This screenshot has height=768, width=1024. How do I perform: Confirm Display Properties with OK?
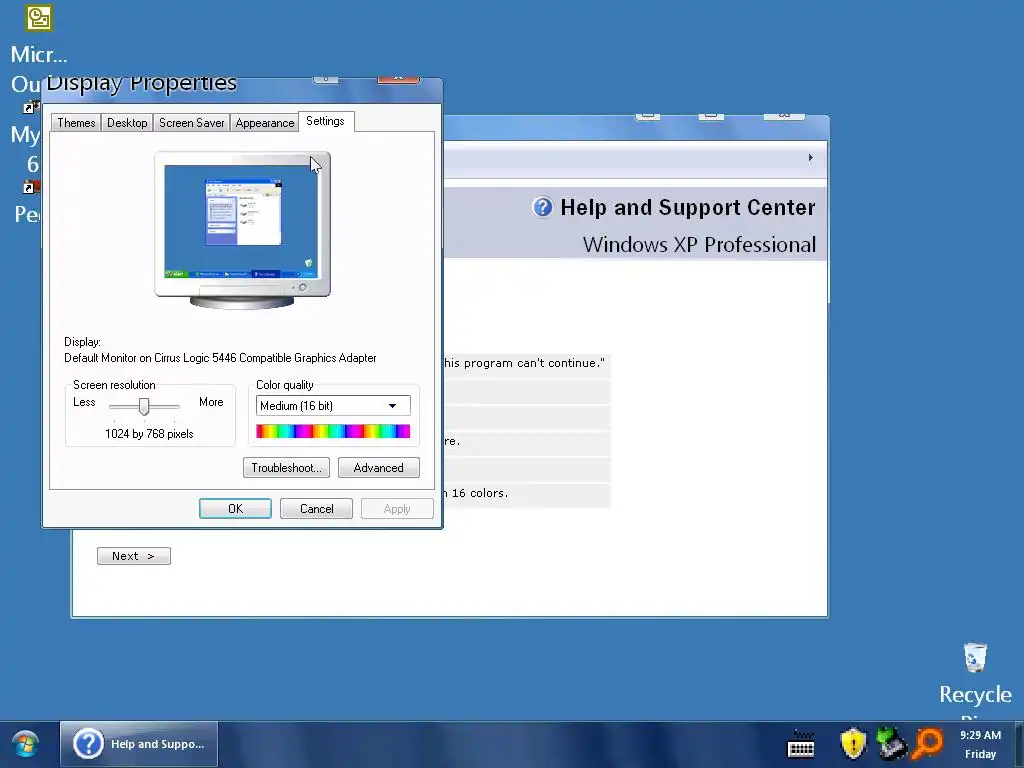pyautogui.click(x=235, y=509)
